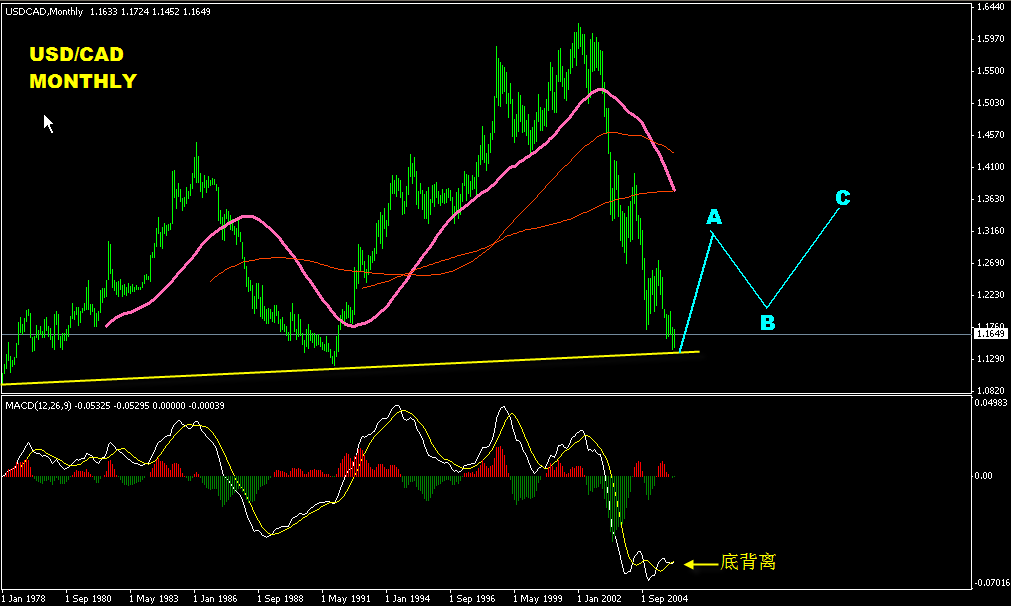
Task: Click the 1 Jan 1994 date label
Action: click(408, 598)
